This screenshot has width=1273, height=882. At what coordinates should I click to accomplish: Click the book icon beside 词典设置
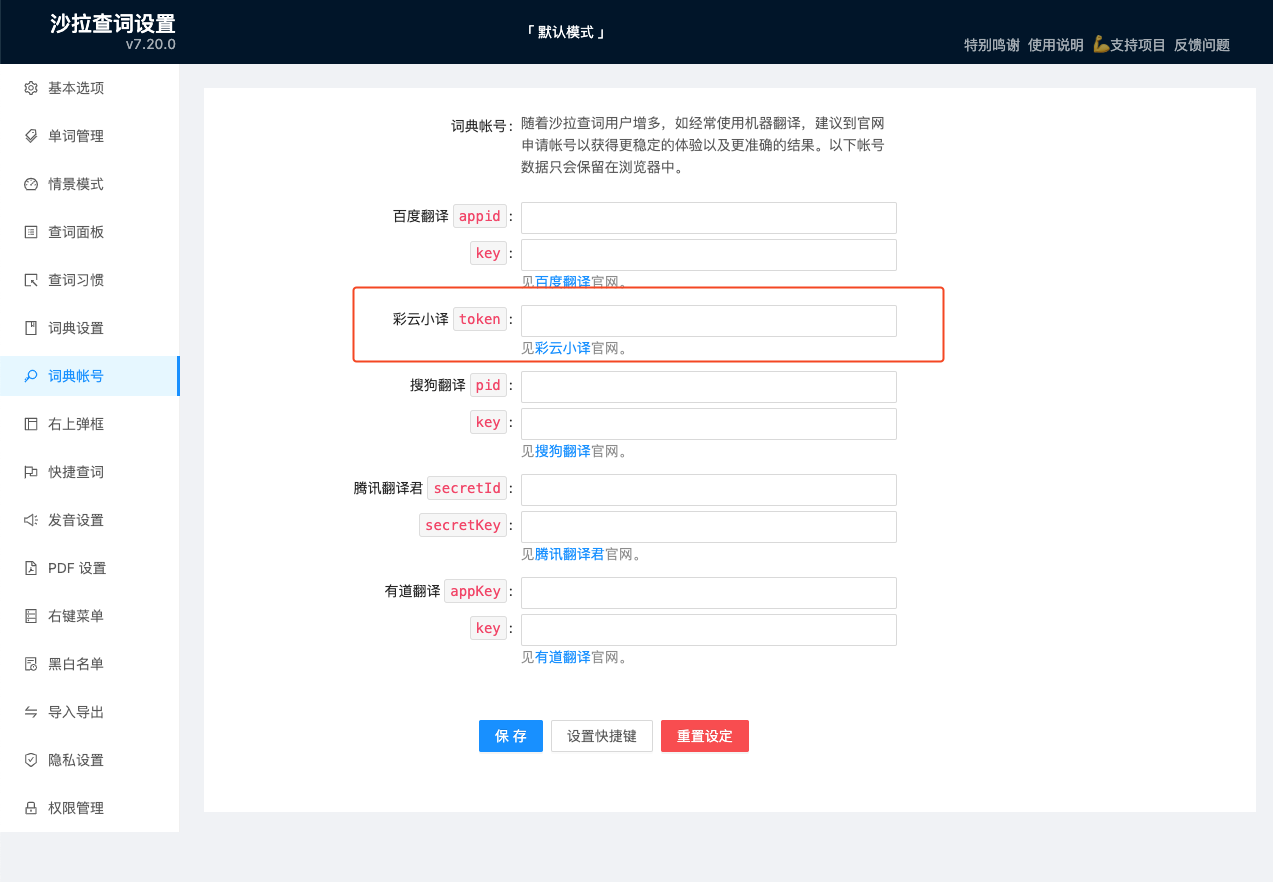(x=31, y=328)
